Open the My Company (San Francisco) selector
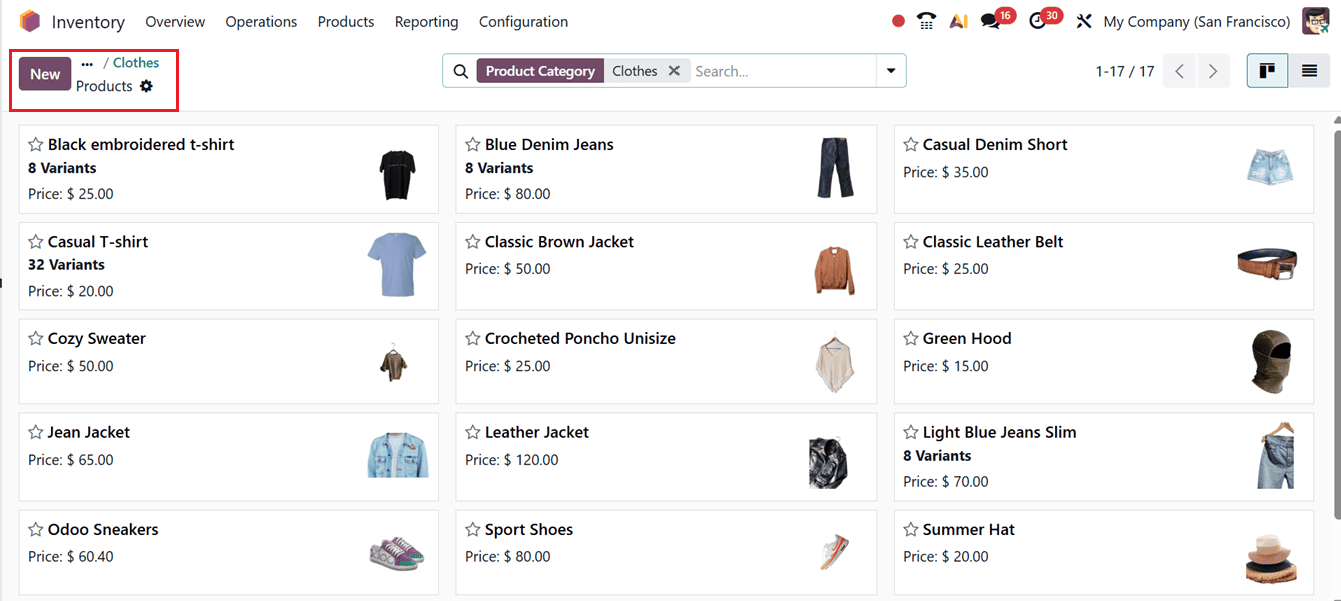 1196,21
